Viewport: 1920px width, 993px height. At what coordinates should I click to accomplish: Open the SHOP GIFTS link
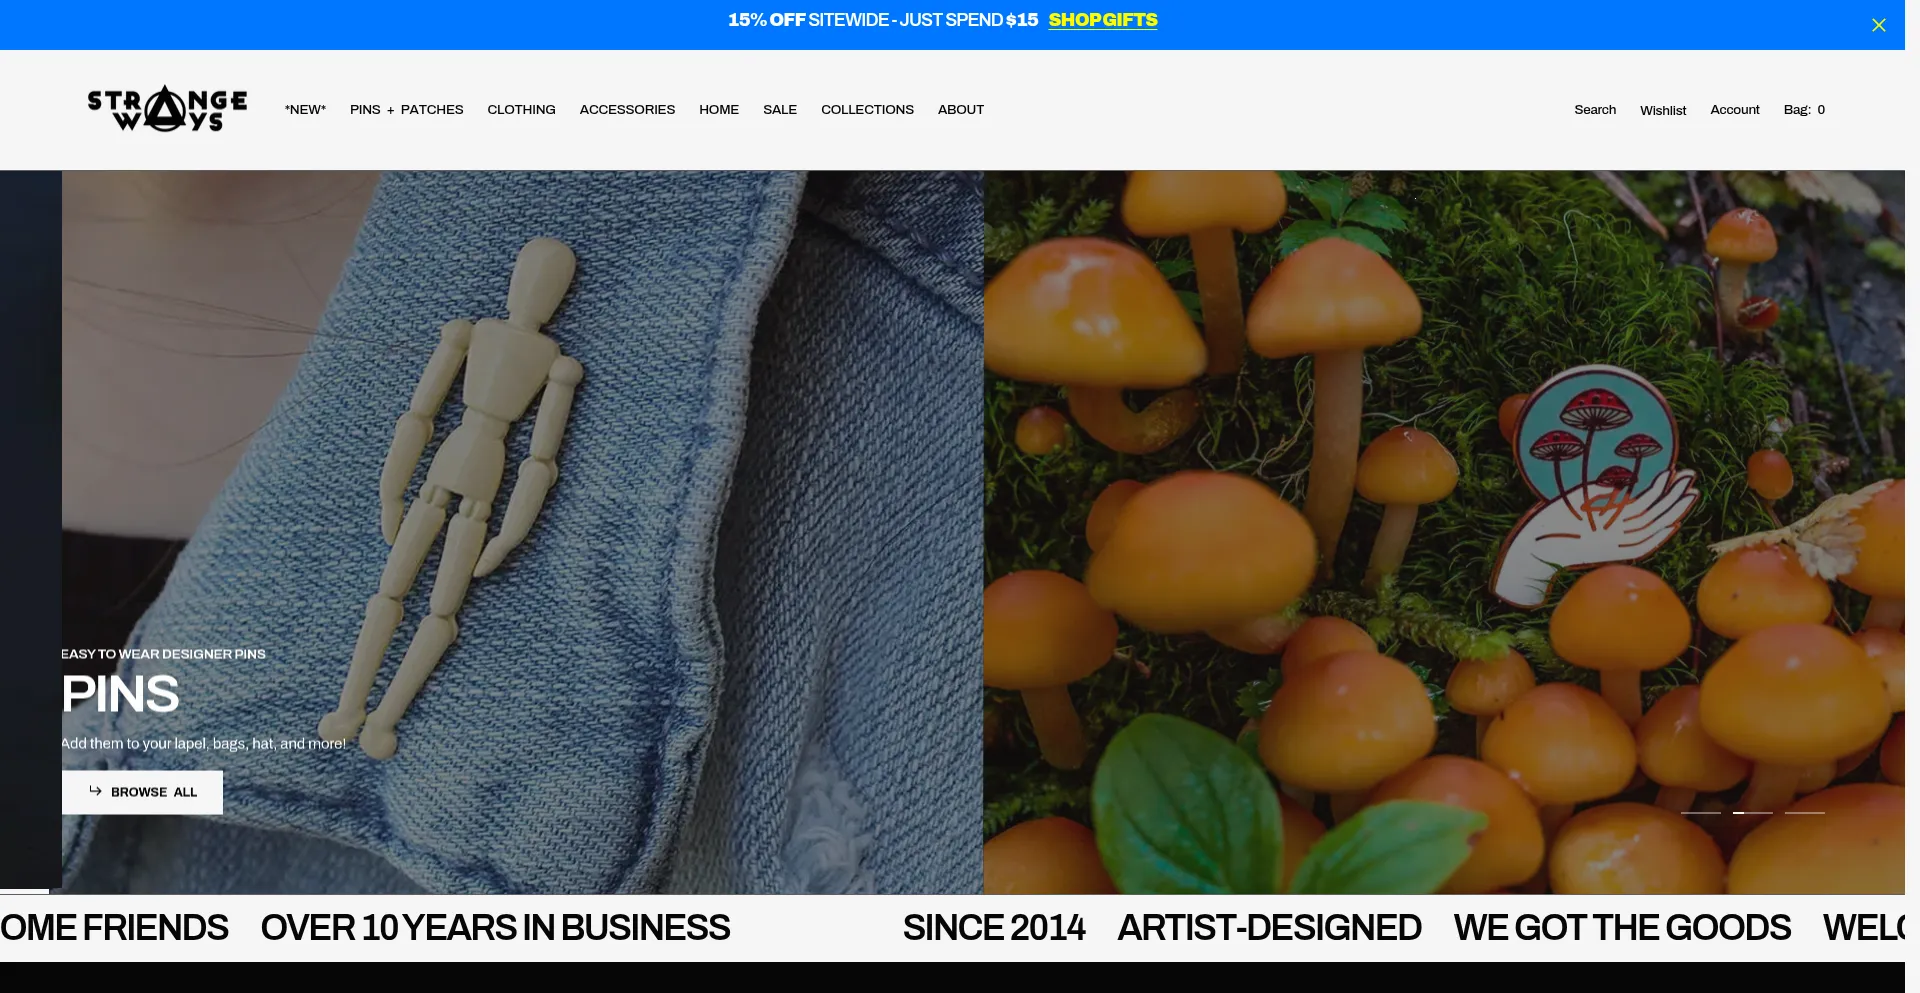click(x=1102, y=20)
